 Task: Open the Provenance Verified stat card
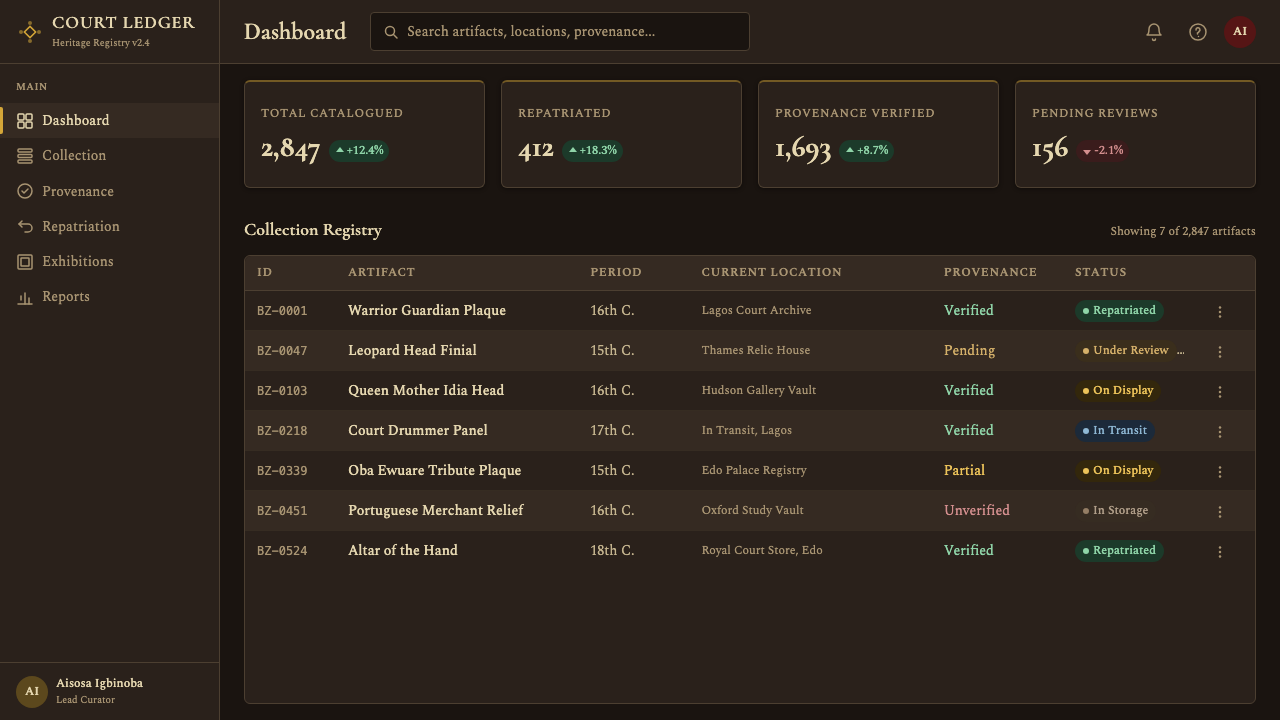[x=878, y=134]
